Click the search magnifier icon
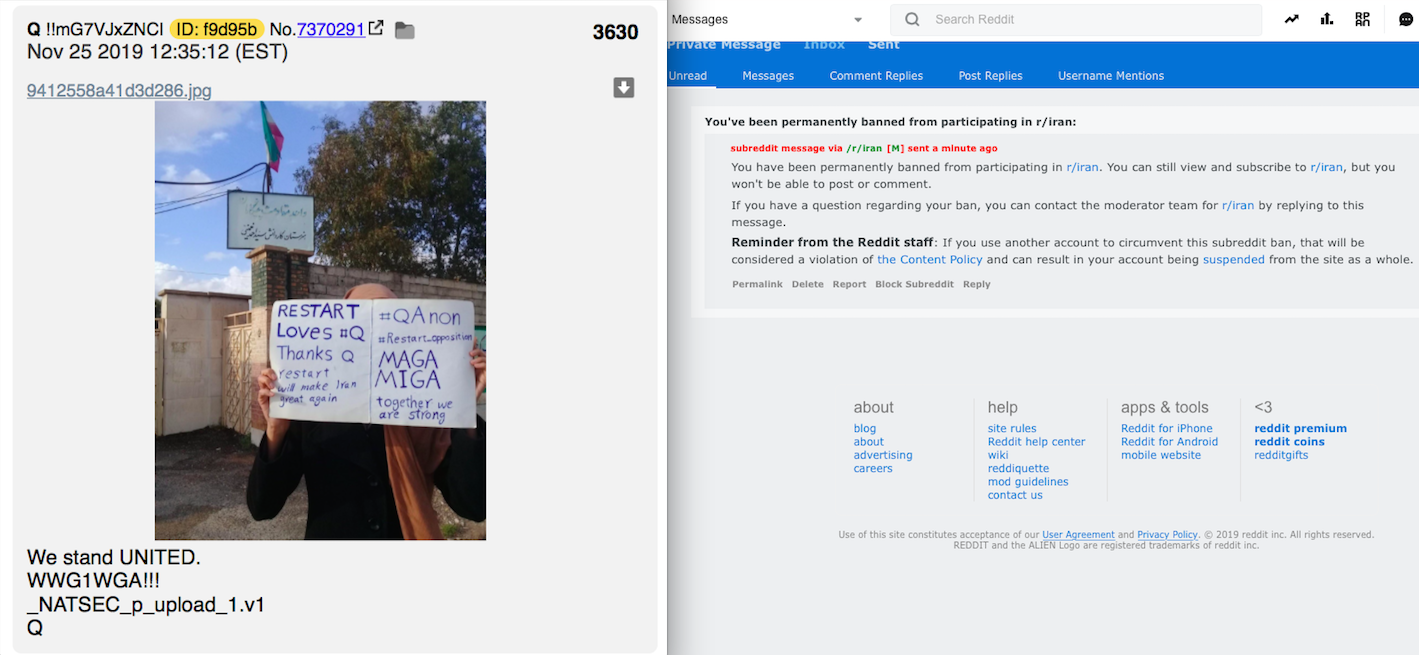1419x655 pixels. (x=912, y=19)
